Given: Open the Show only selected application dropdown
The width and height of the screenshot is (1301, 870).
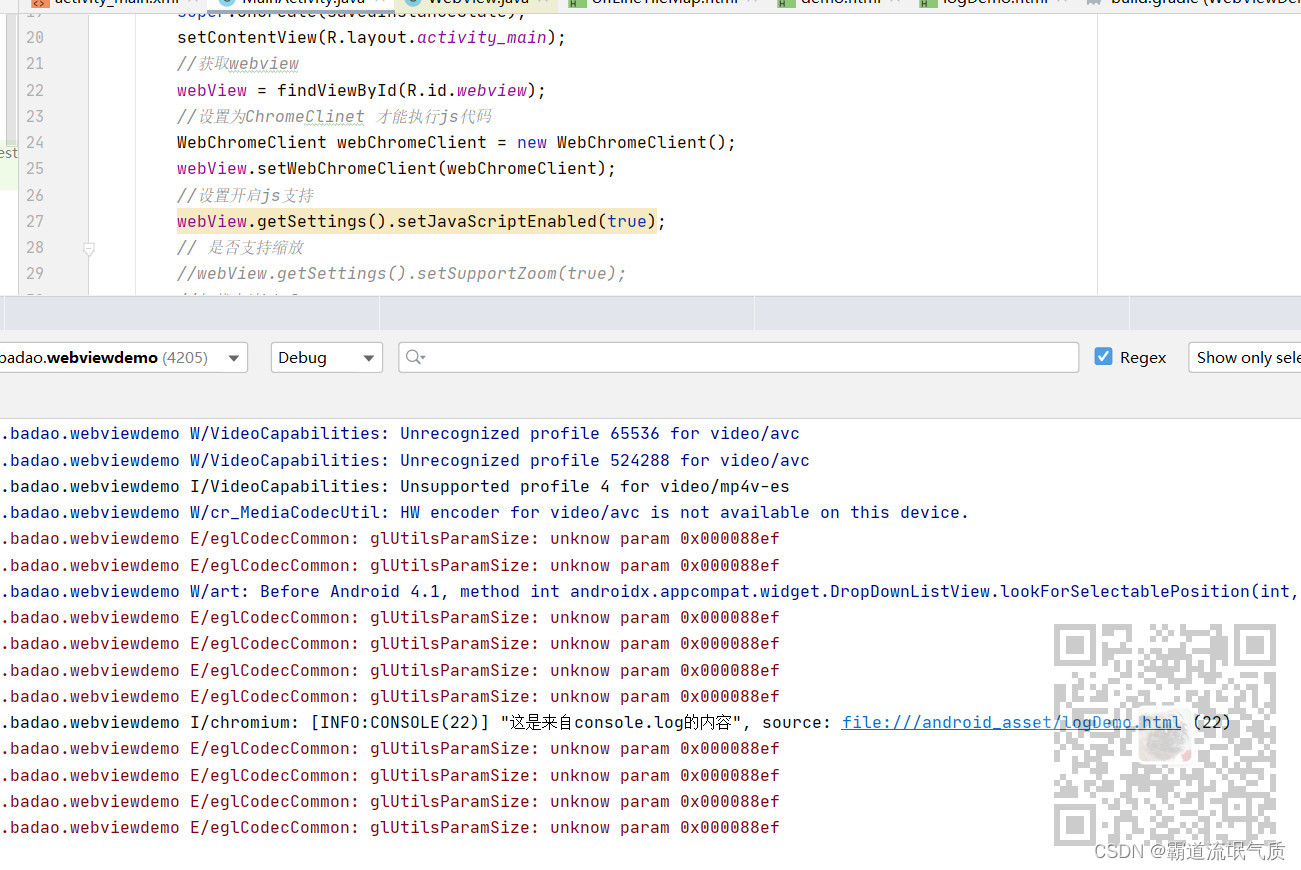Looking at the screenshot, I should [x=1250, y=357].
